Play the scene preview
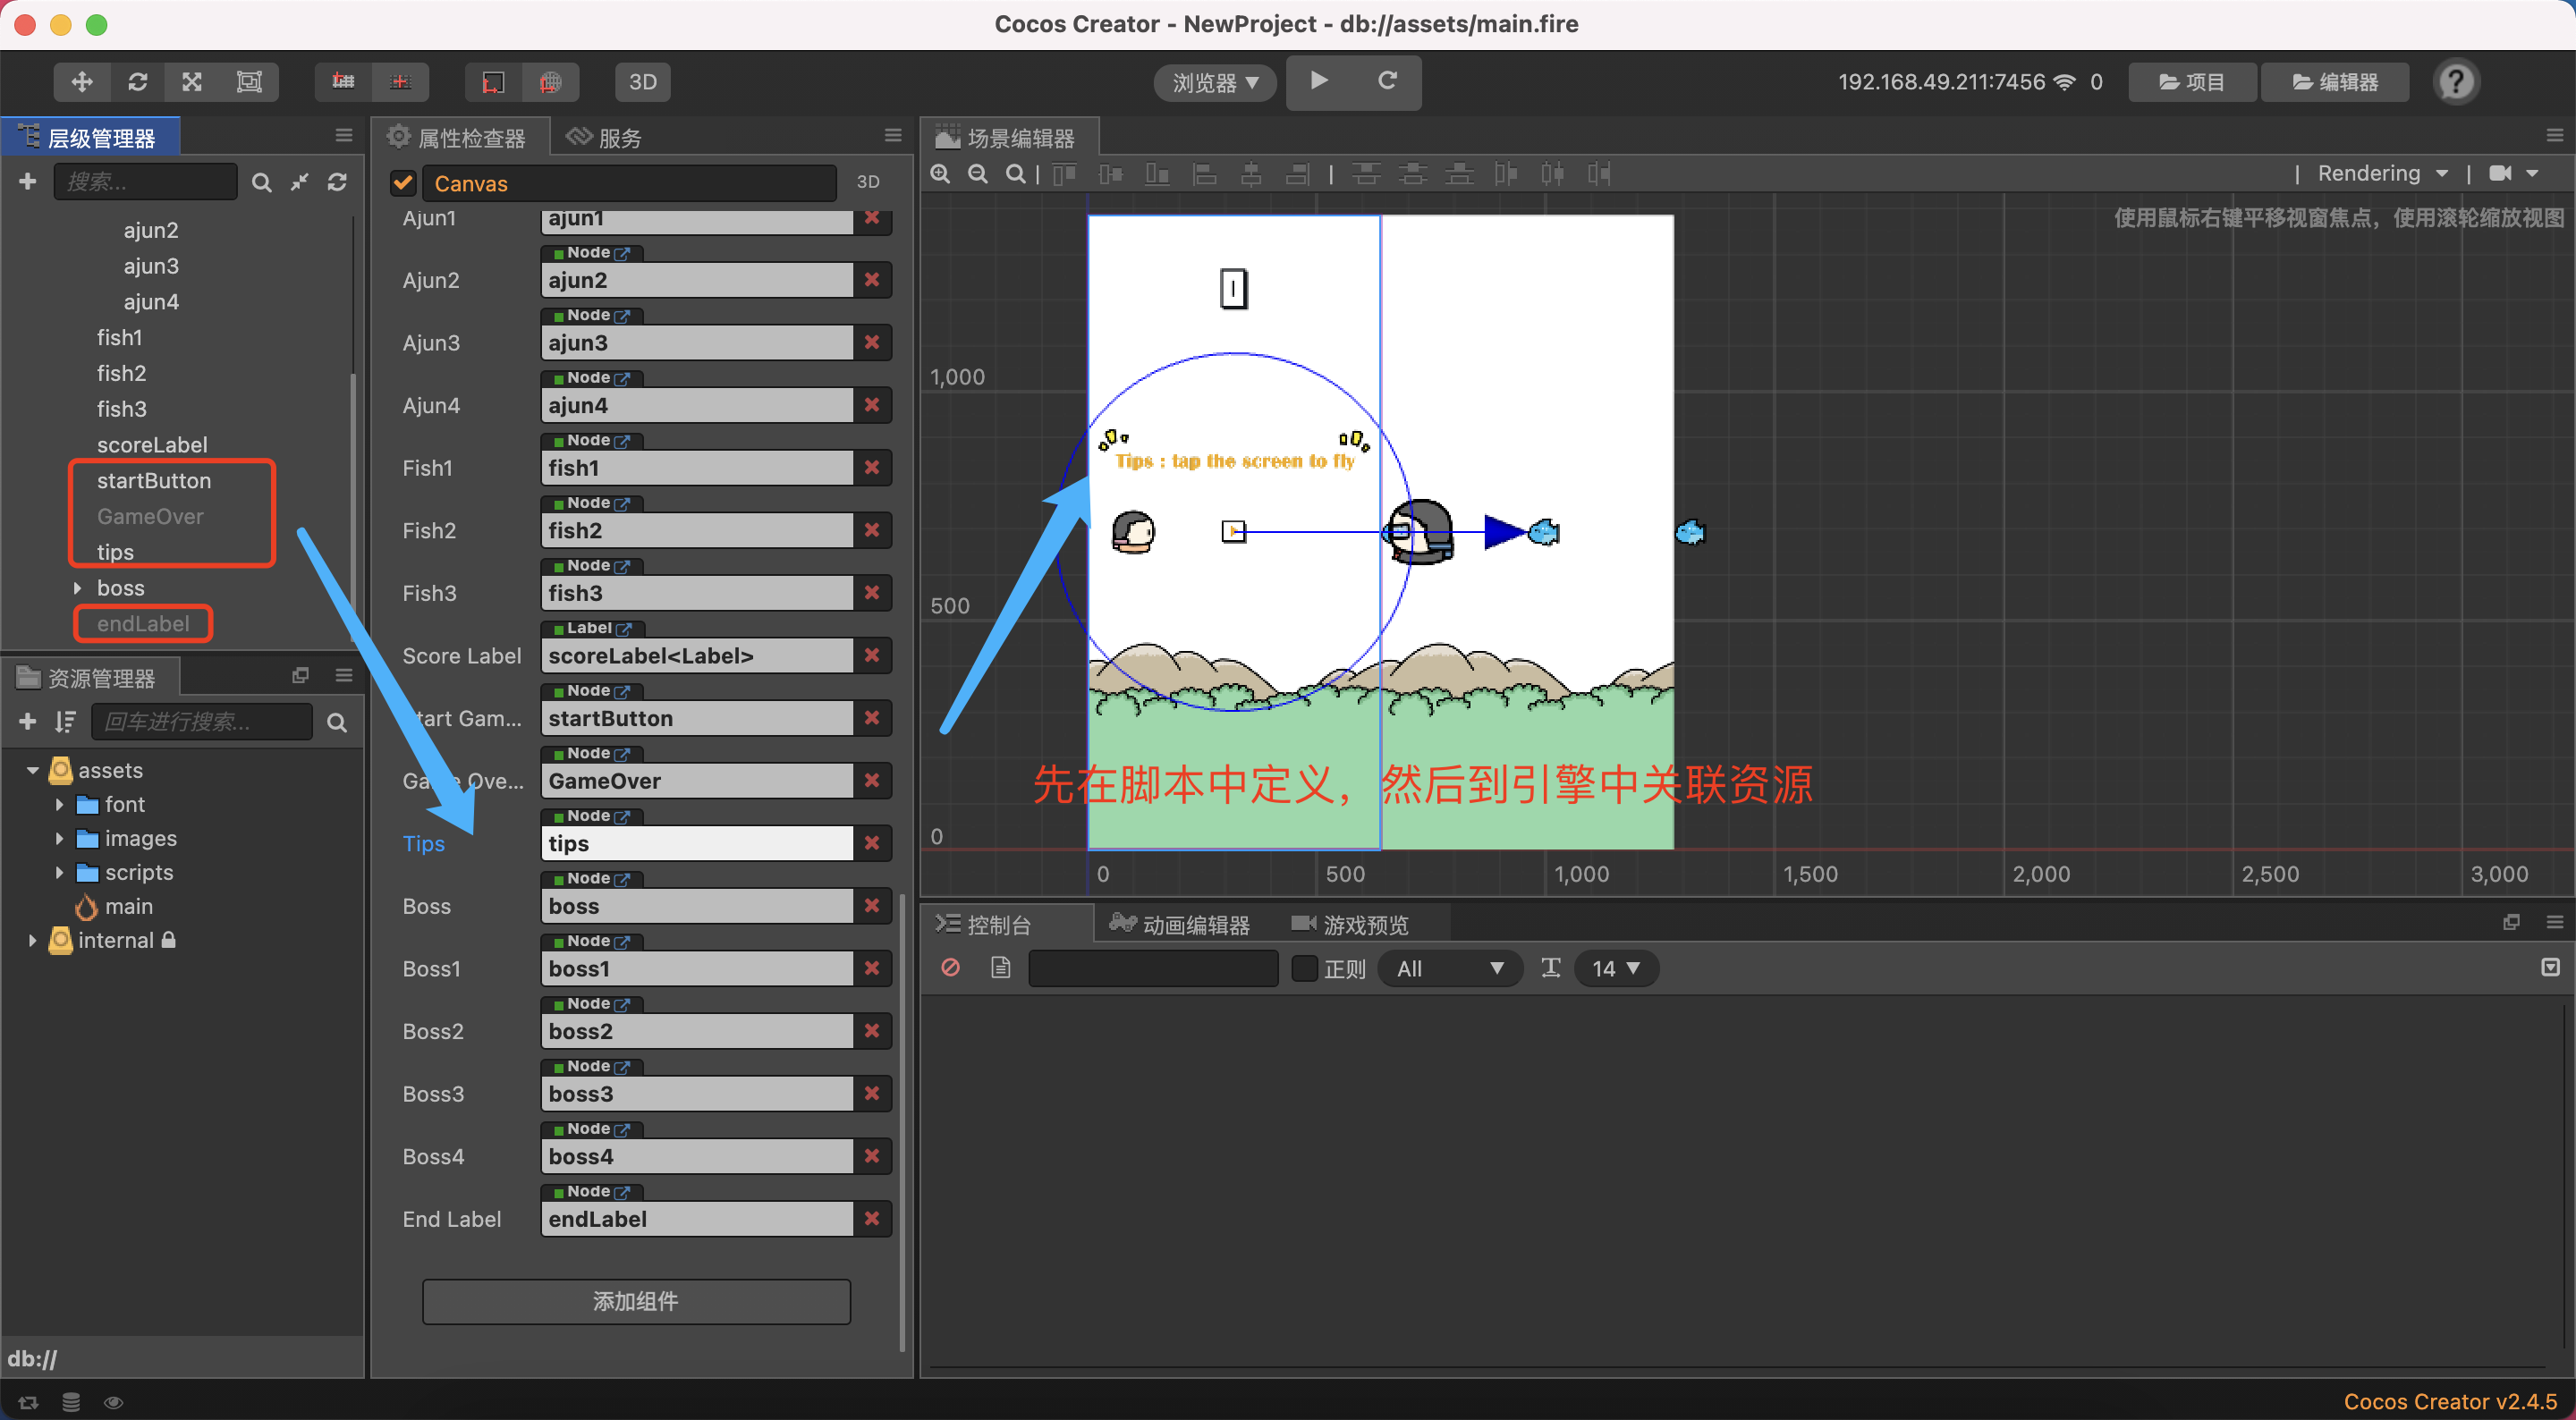 coord(1319,81)
